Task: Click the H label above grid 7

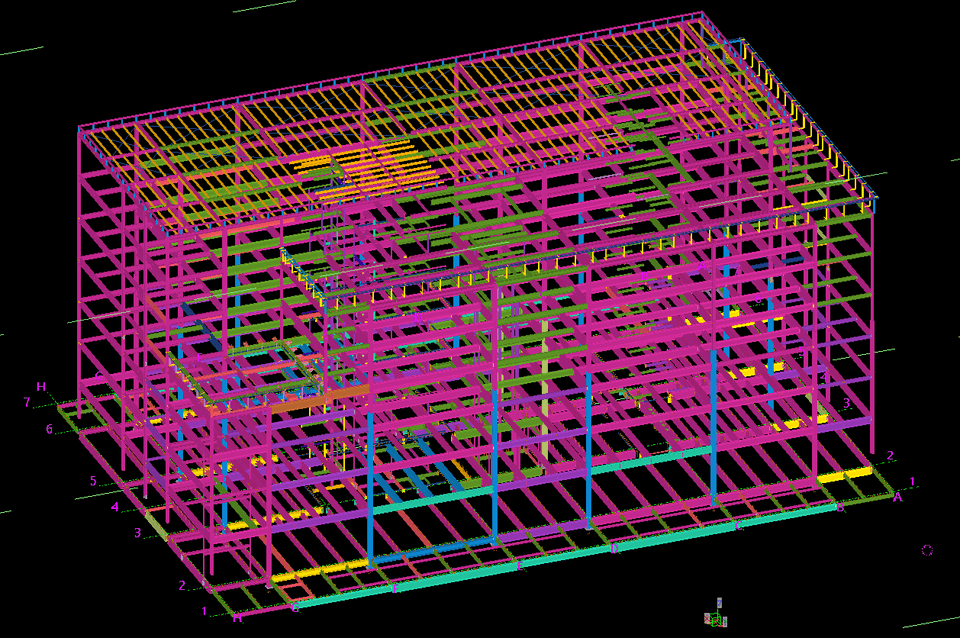Action: (x=41, y=387)
